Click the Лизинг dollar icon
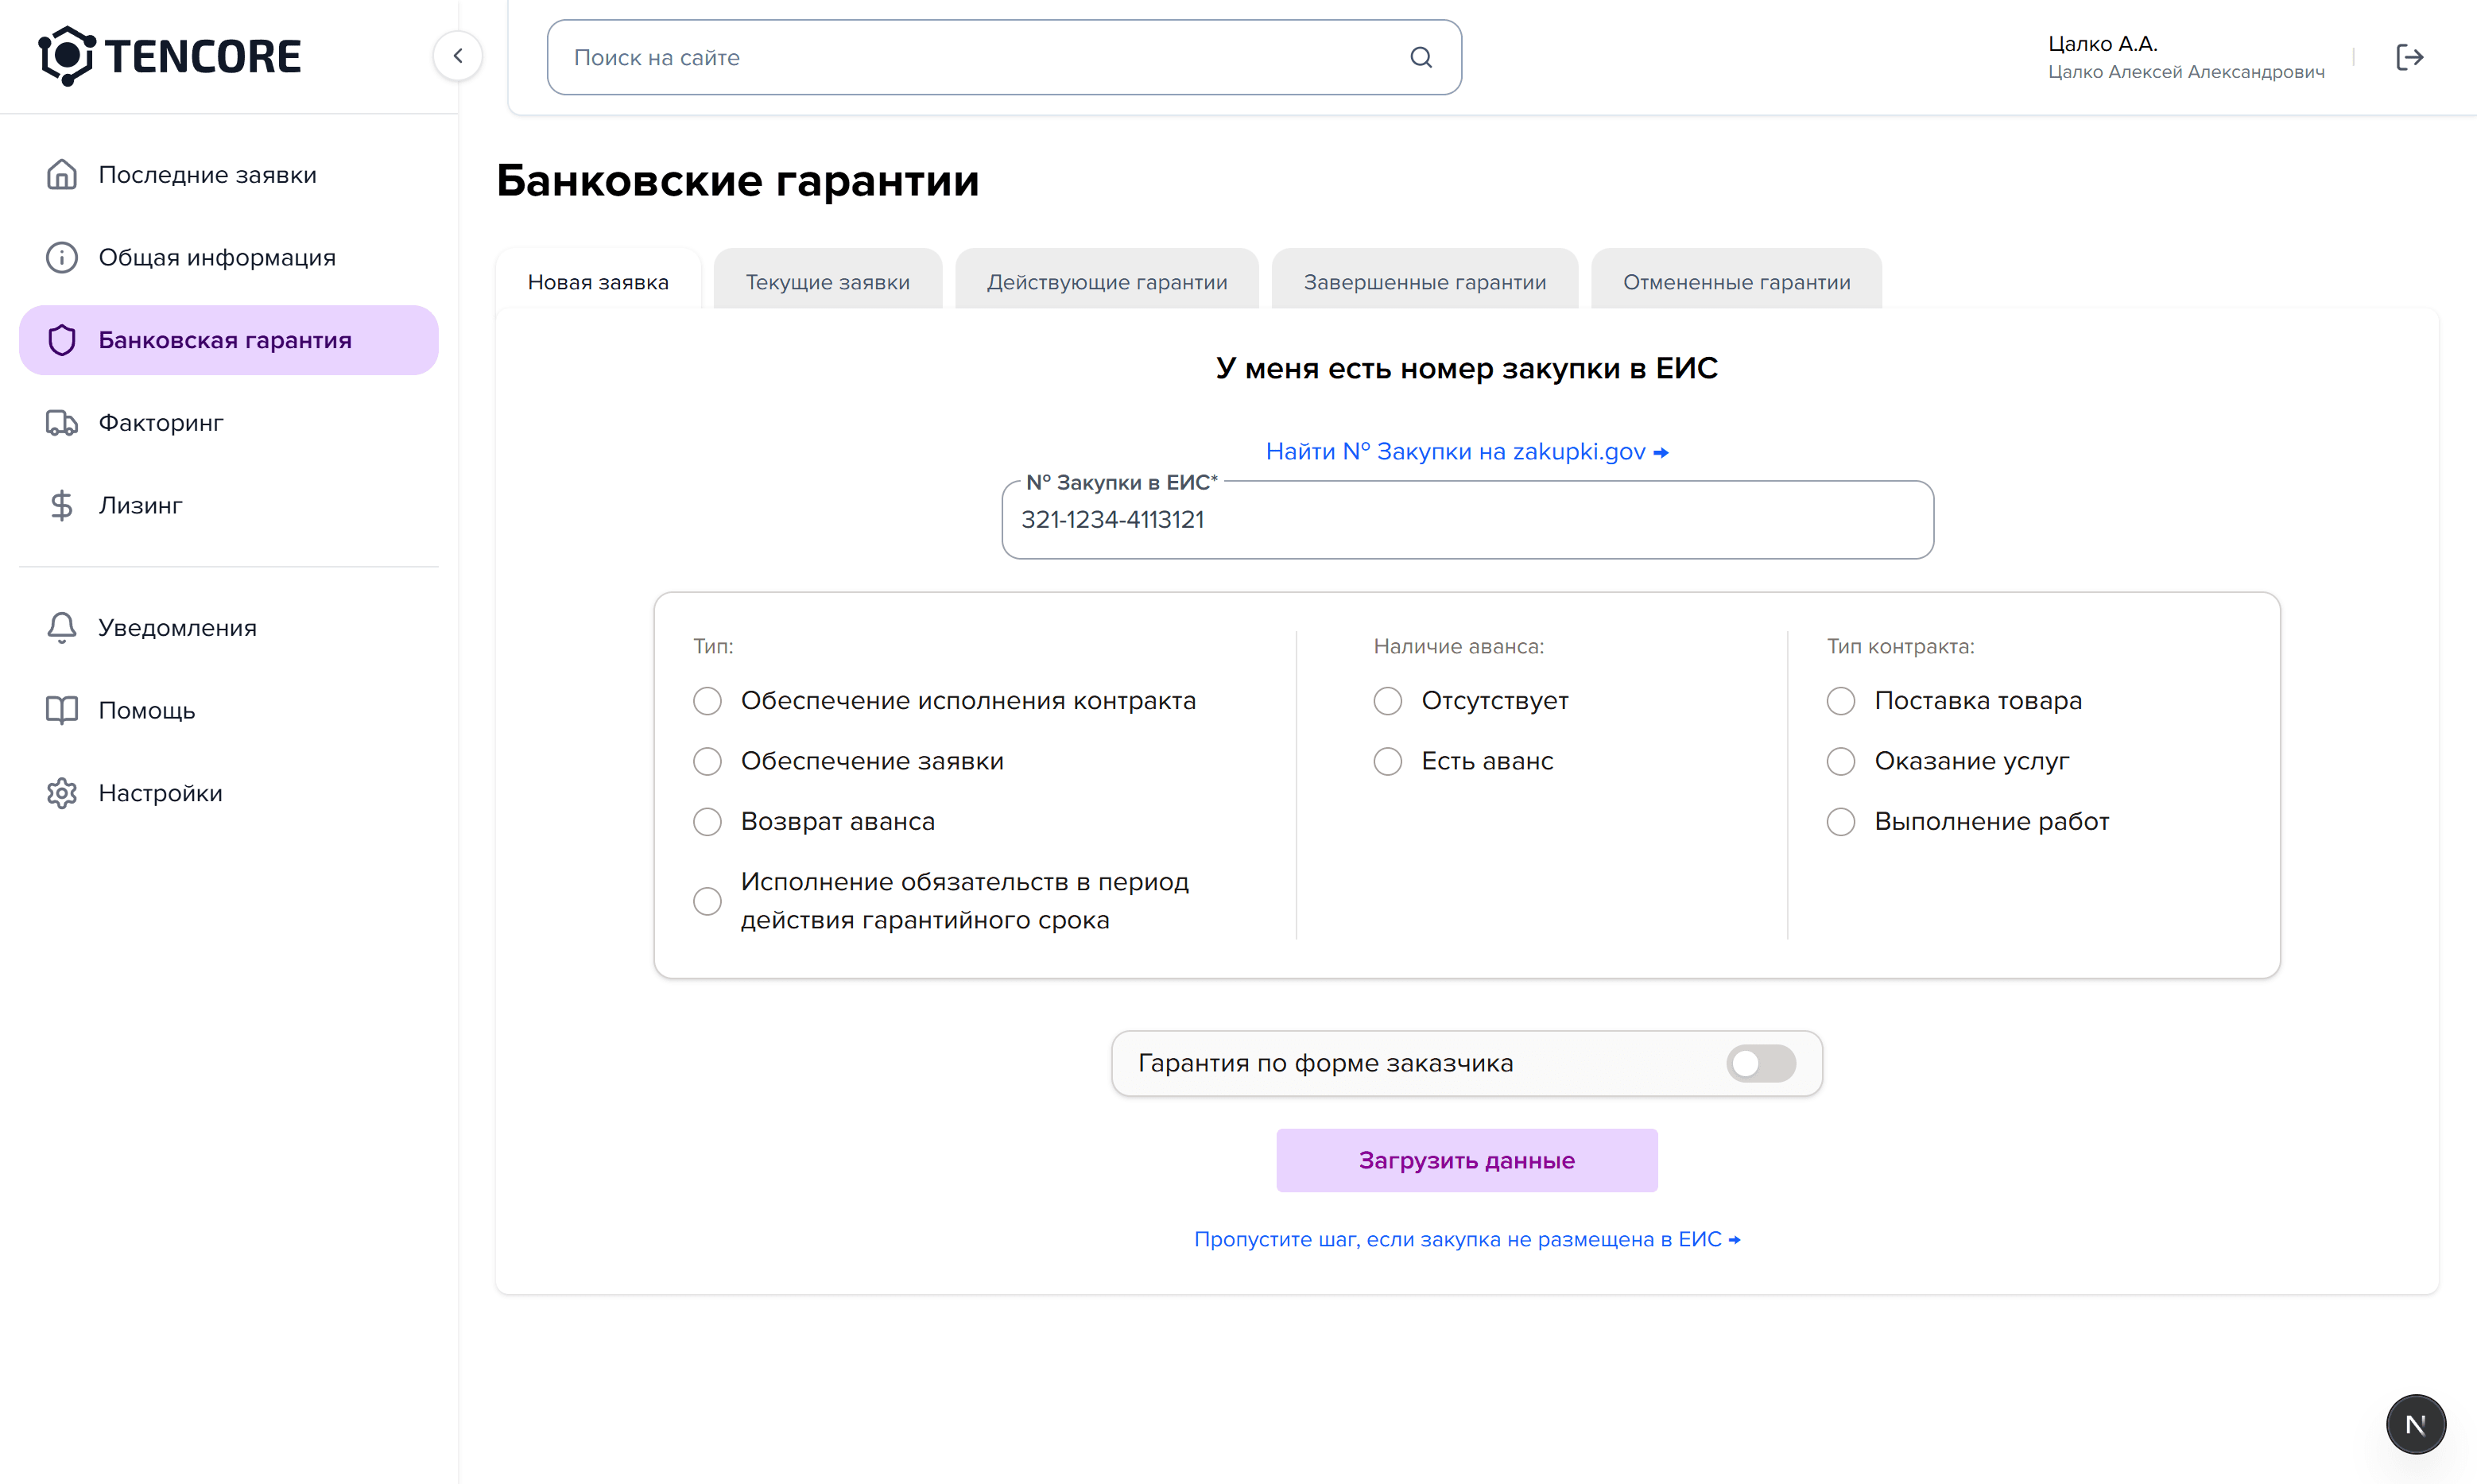Image resolution: width=2477 pixels, height=1484 pixels. (61, 505)
